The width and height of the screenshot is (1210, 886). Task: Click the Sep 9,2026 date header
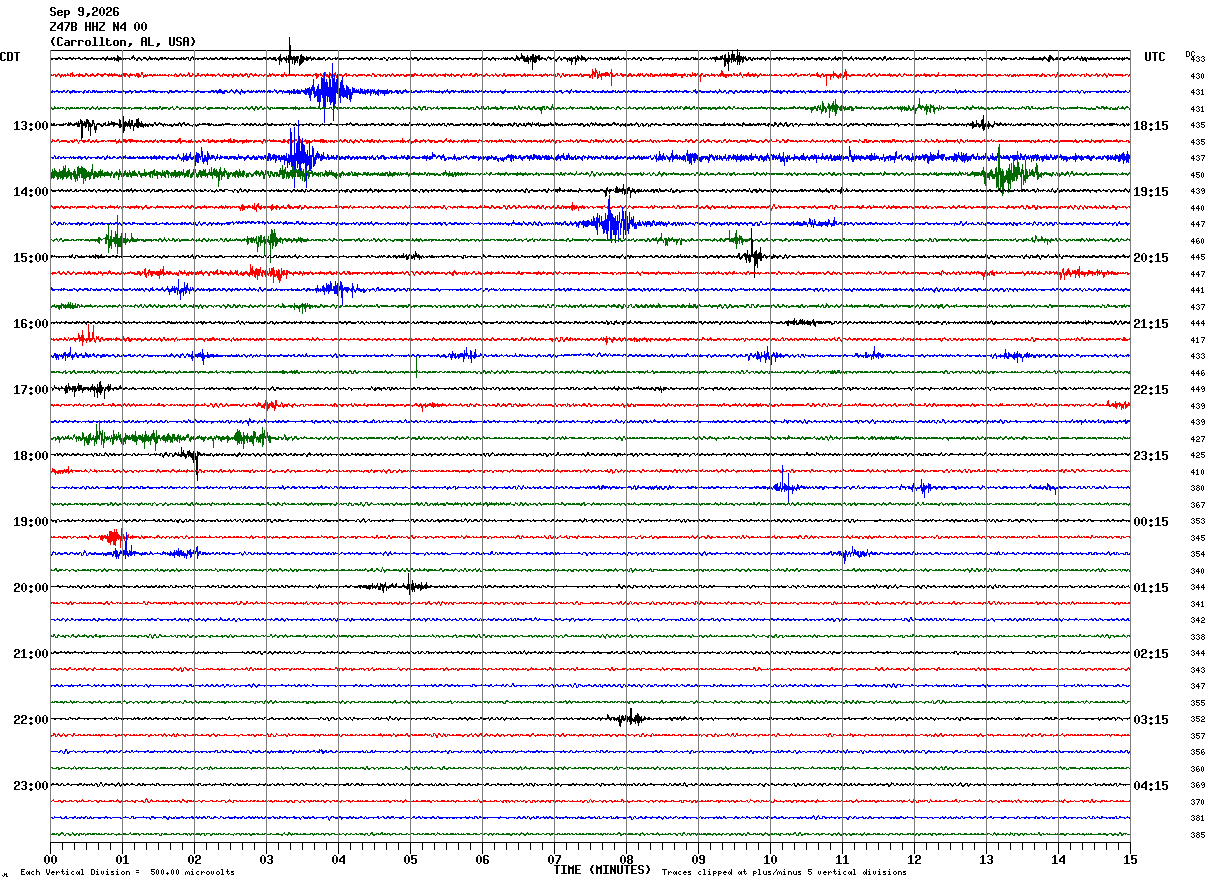(84, 12)
